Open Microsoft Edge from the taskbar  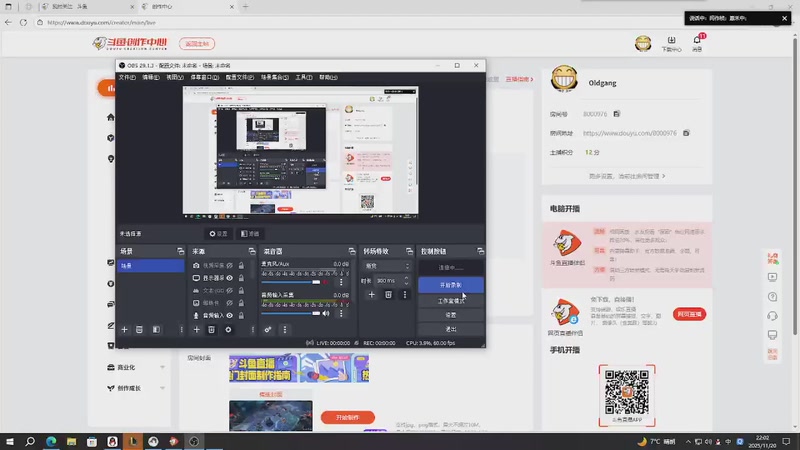tap(51, 441)
